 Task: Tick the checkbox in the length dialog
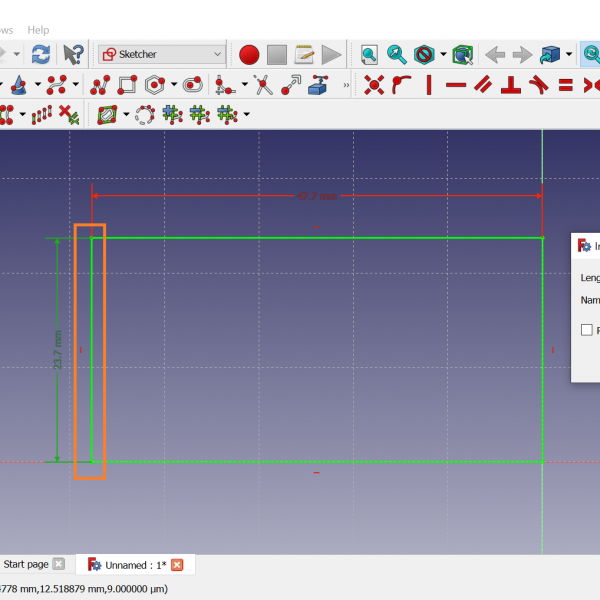pos(587,330)
